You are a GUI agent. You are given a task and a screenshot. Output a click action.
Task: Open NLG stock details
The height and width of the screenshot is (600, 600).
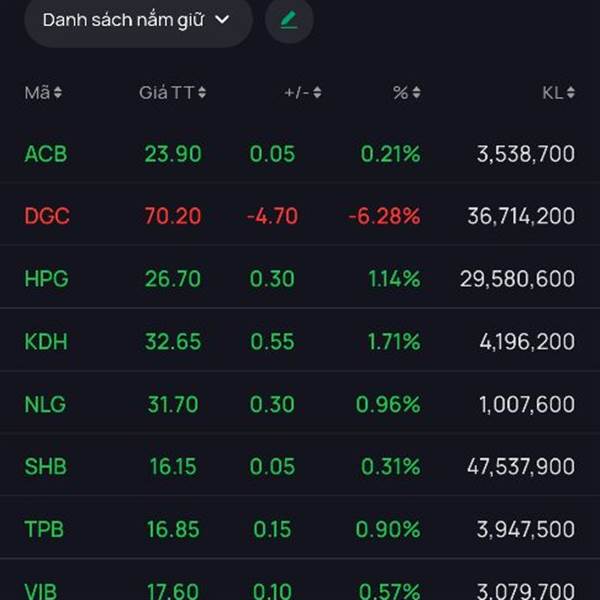pos(46,404)
